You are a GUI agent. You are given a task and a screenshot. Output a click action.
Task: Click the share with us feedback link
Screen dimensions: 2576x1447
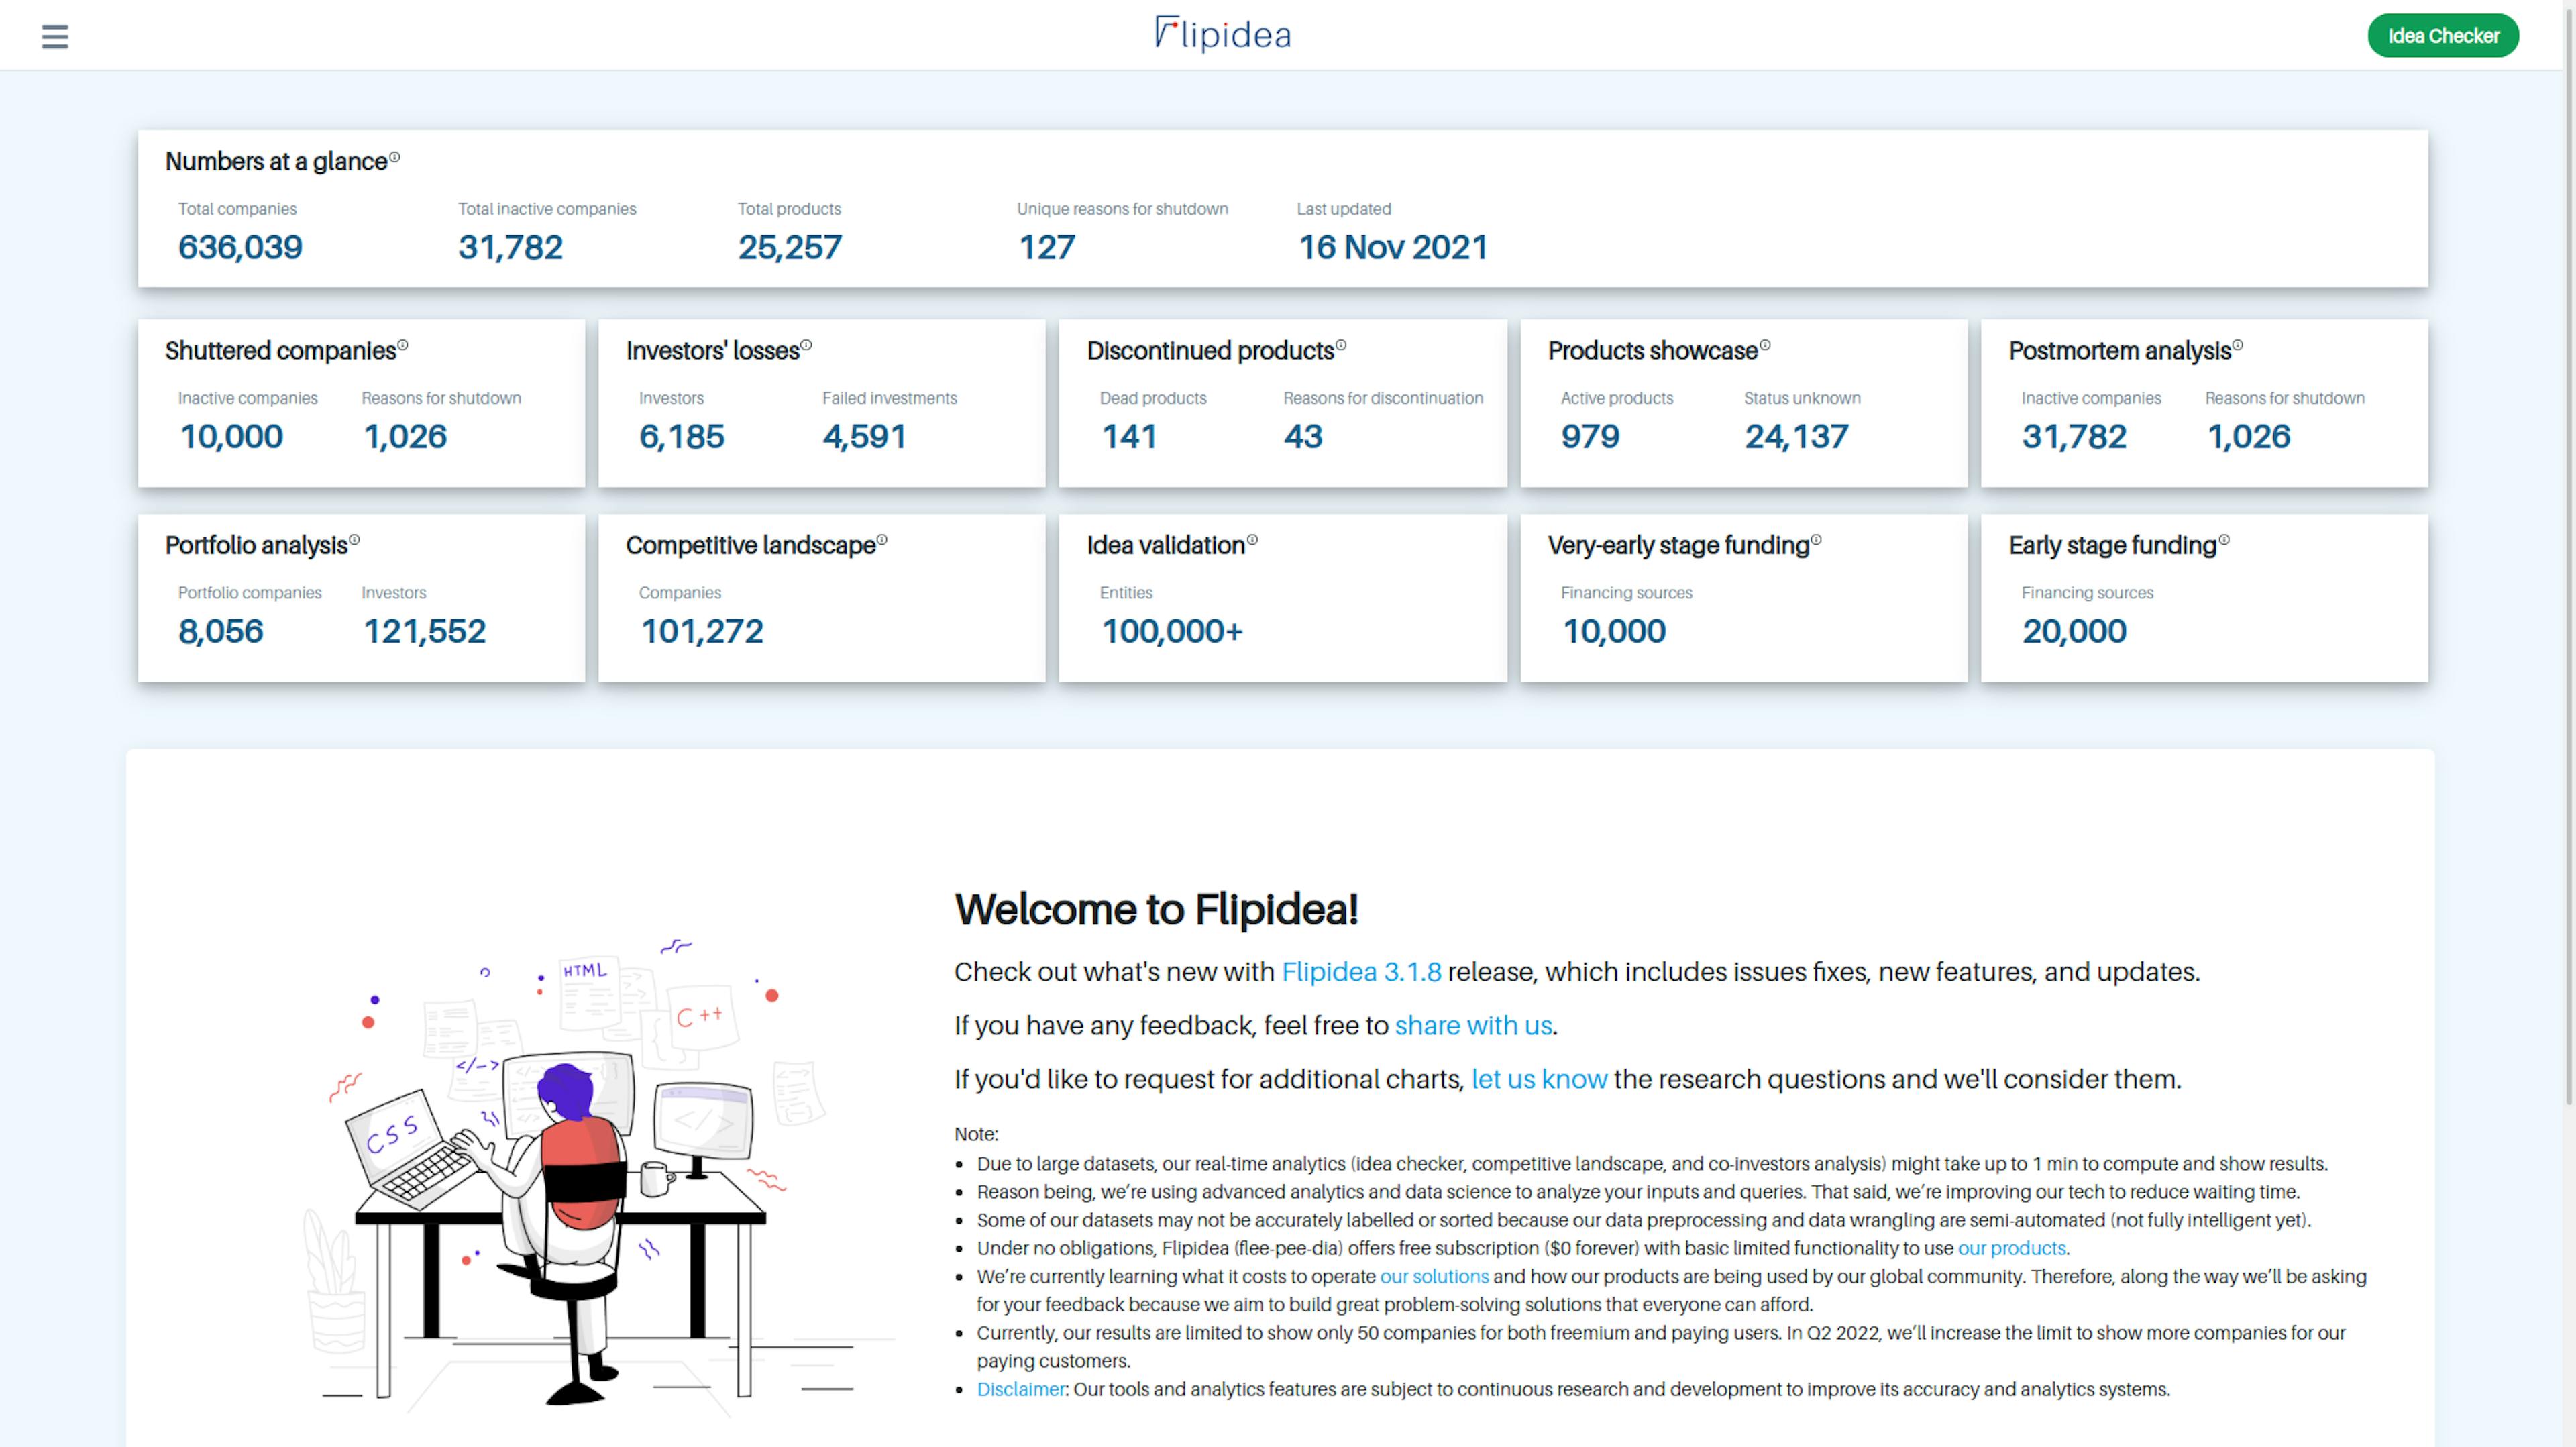pyautogui.click(x=1474, y=1026)
